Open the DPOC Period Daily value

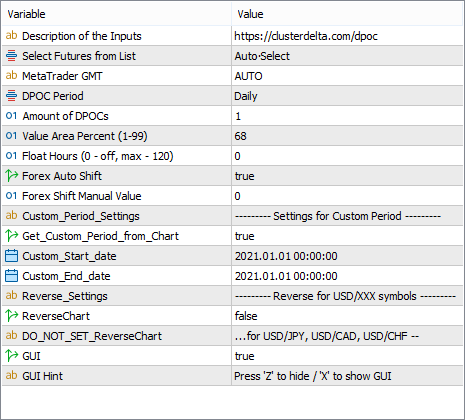[347, 96]
